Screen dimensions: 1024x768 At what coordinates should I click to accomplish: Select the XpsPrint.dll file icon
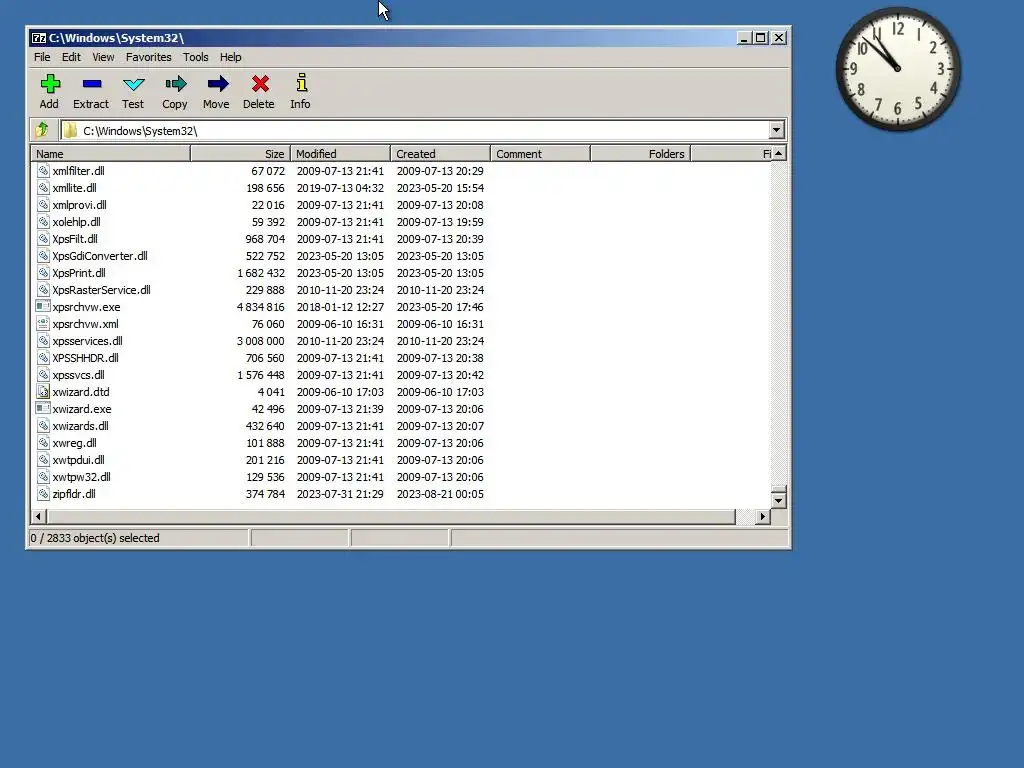coord(43,272)
